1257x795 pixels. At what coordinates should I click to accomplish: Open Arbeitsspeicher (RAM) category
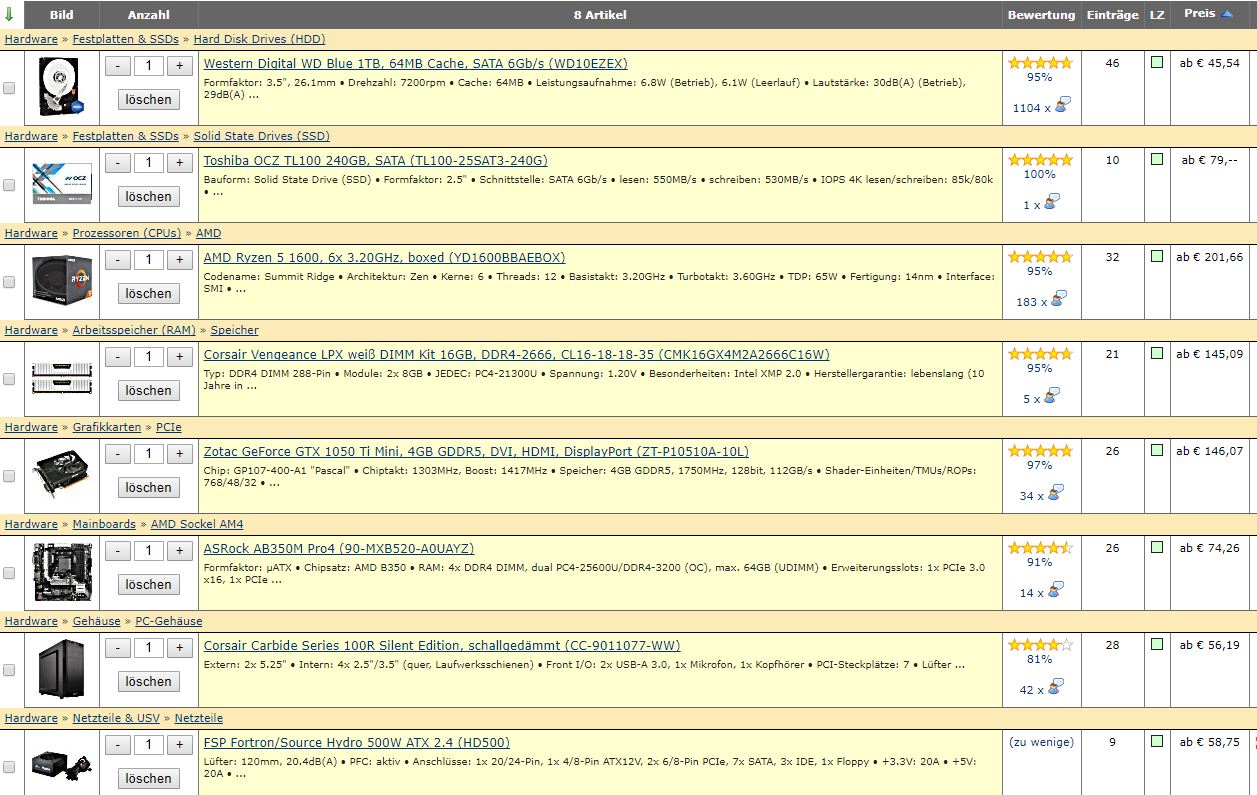pos(133,330)
